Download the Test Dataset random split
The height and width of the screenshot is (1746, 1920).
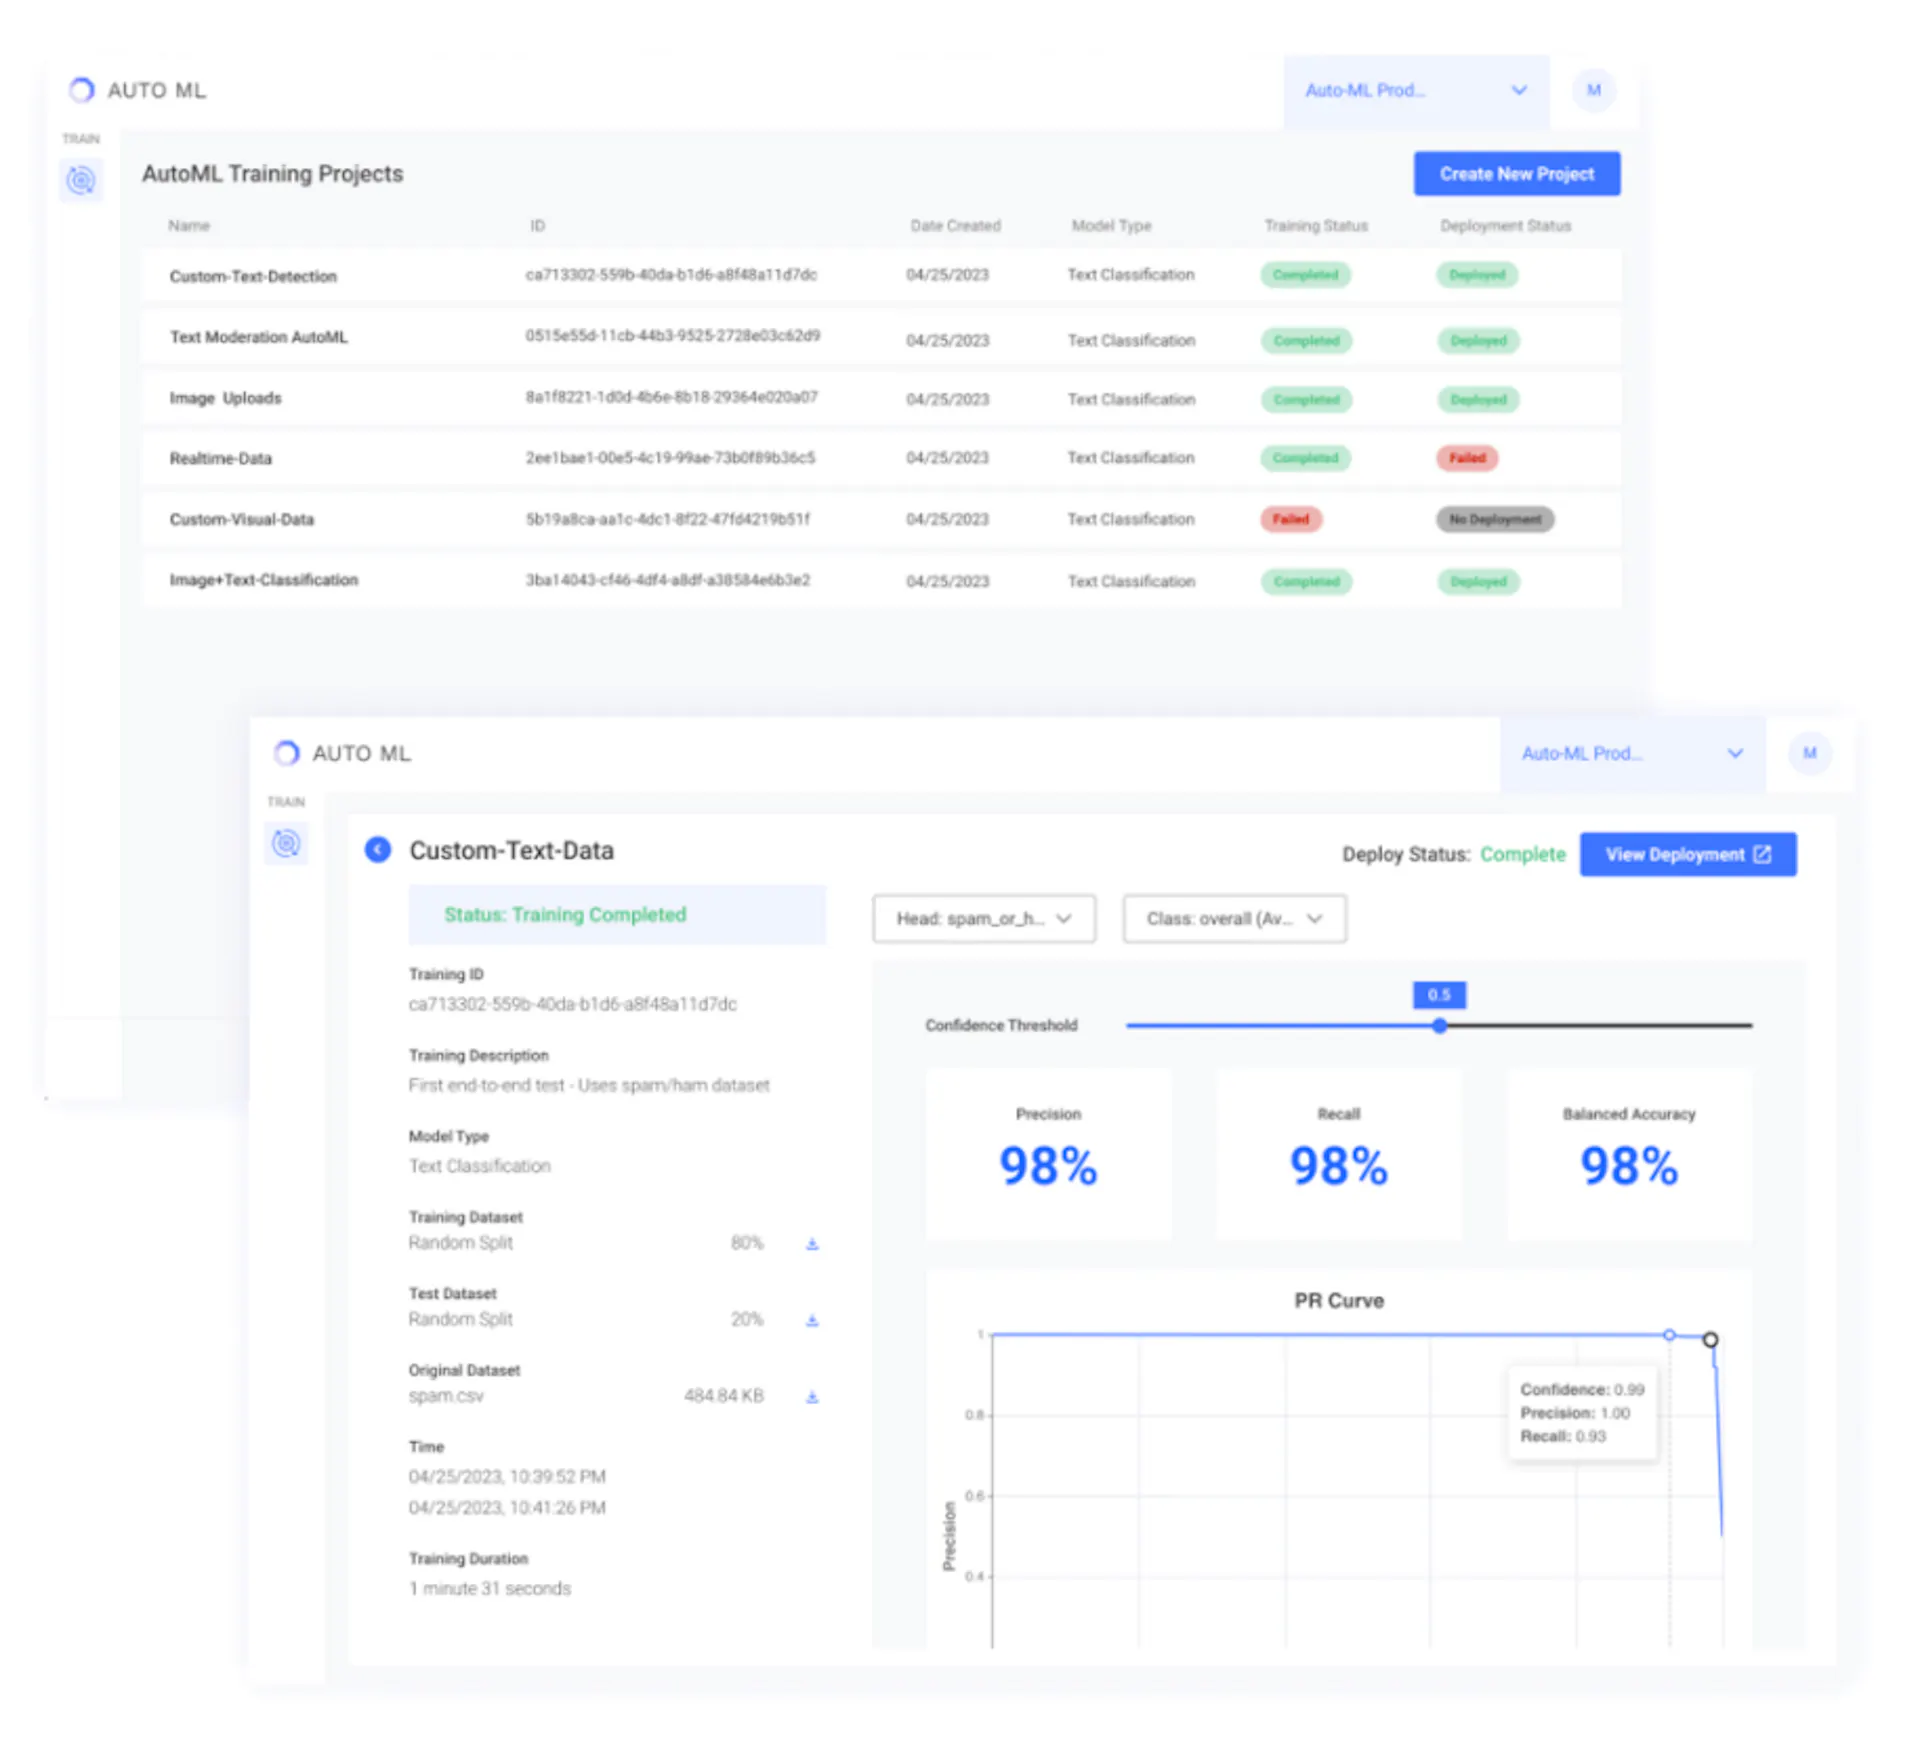click(812, 1320)
